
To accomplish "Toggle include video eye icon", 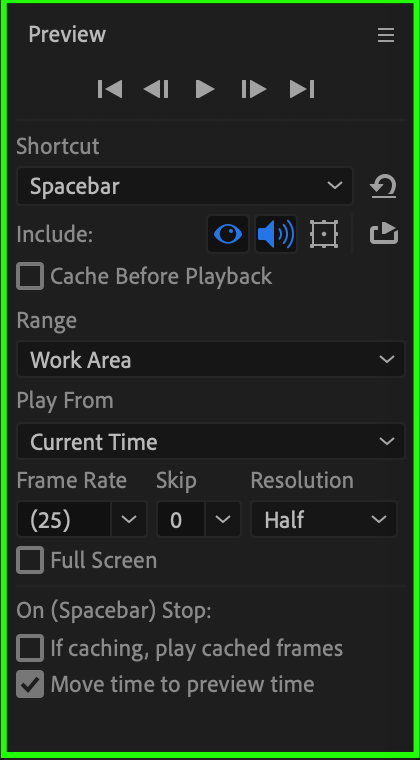I will [x=228, y=235].
